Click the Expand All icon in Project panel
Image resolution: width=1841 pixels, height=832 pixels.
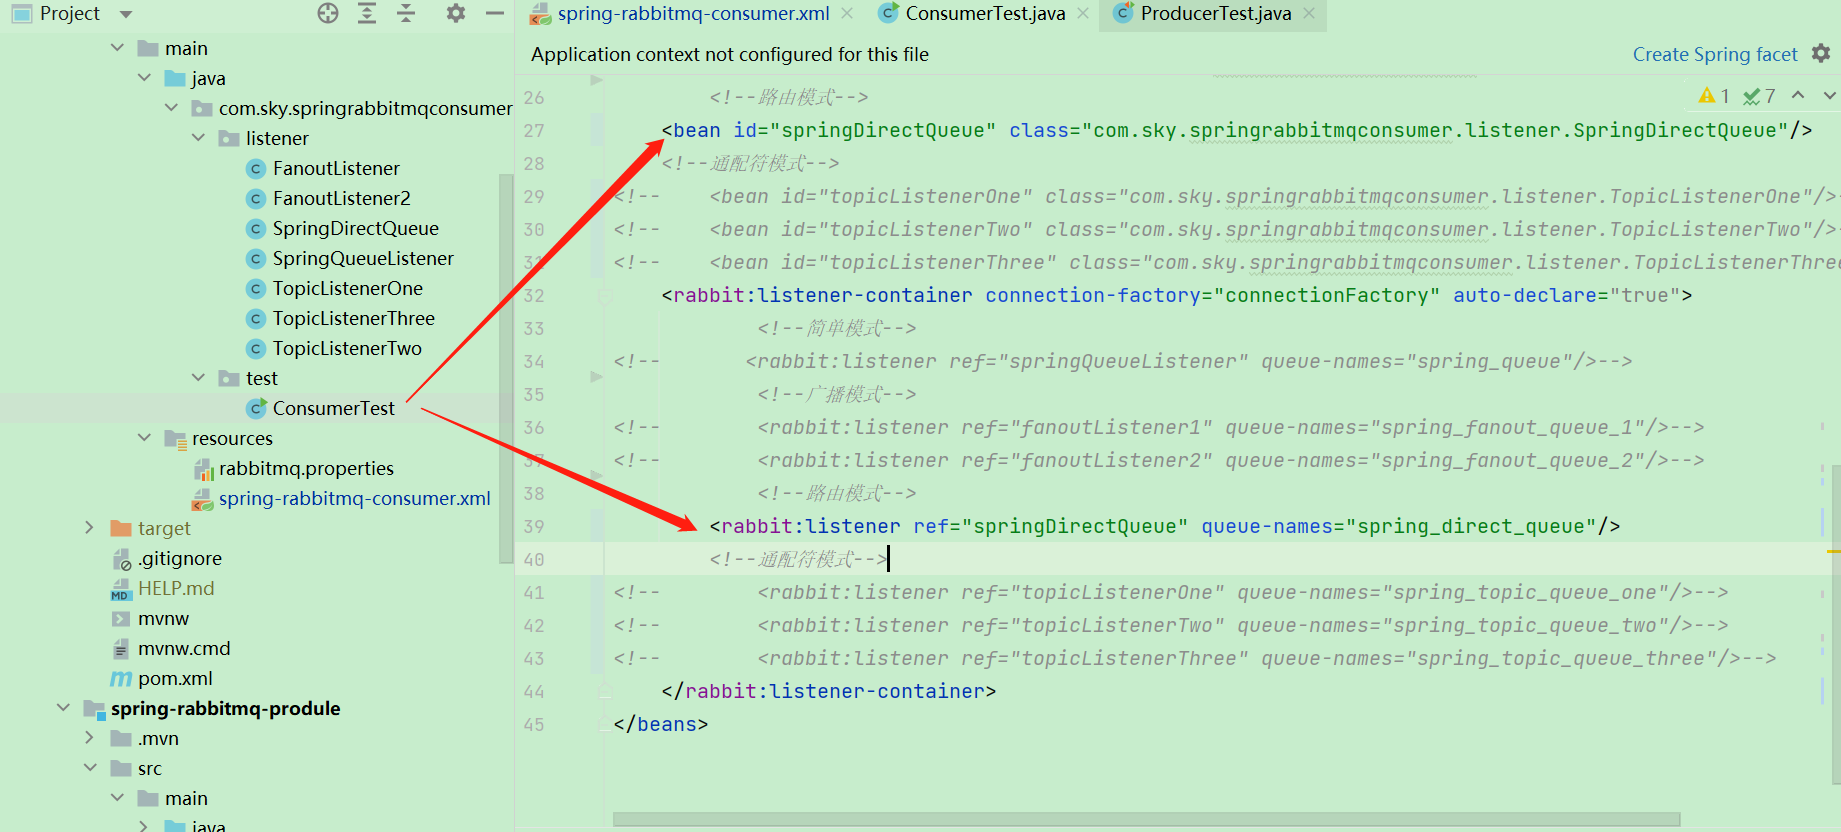click(x=367, y=13)
